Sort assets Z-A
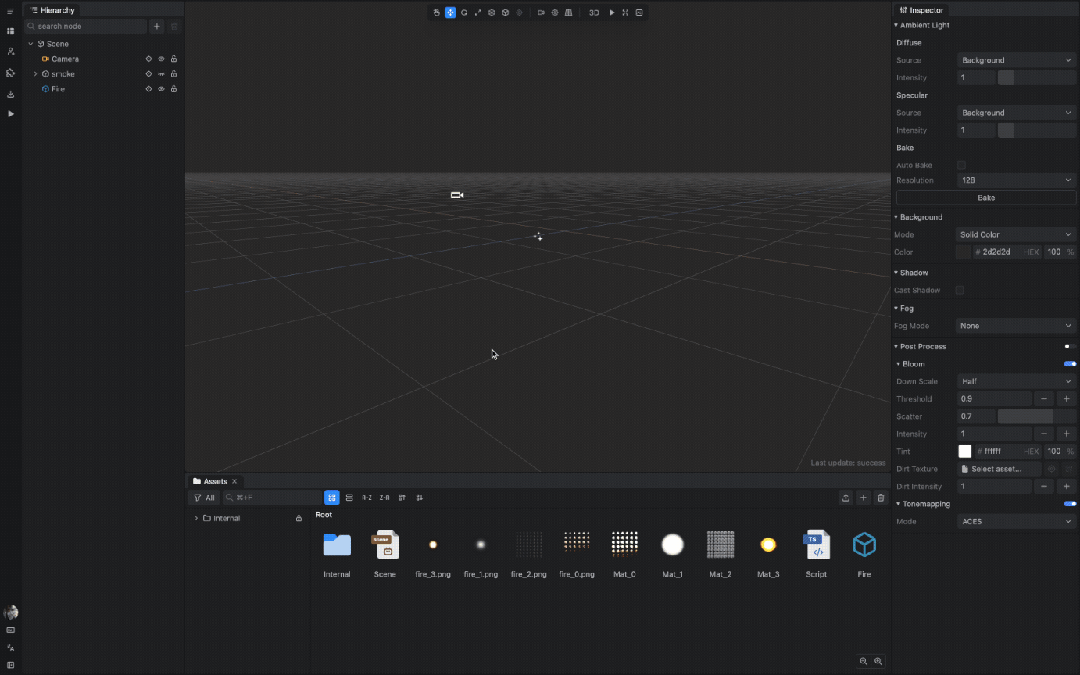This screenshot has width=1080, height=675. tap(384, 497)
